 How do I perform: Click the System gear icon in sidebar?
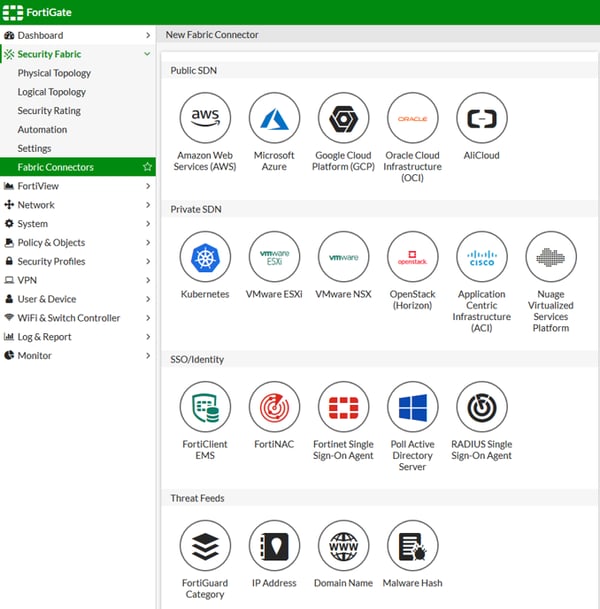pos(9,224)
